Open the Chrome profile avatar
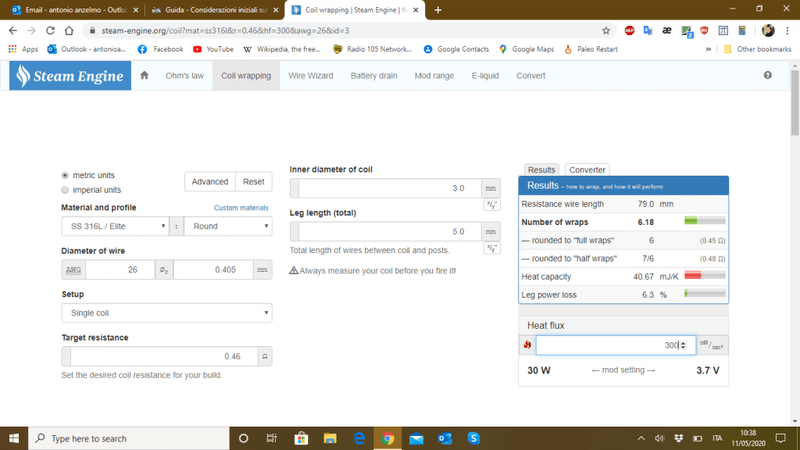The height and width of the screenshot is (450, 800). tap(768, 31)
